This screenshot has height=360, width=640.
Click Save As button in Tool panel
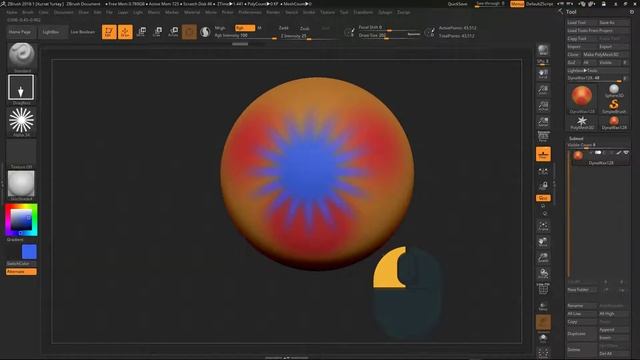(613, 22)
